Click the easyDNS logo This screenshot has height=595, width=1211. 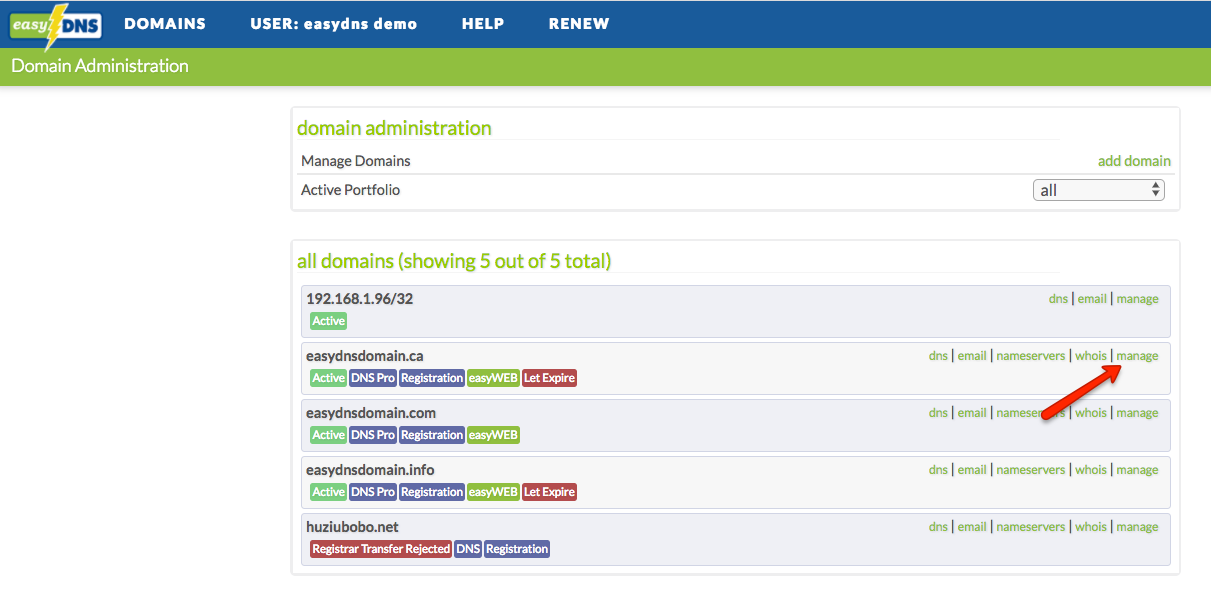[x=56, y=25]
